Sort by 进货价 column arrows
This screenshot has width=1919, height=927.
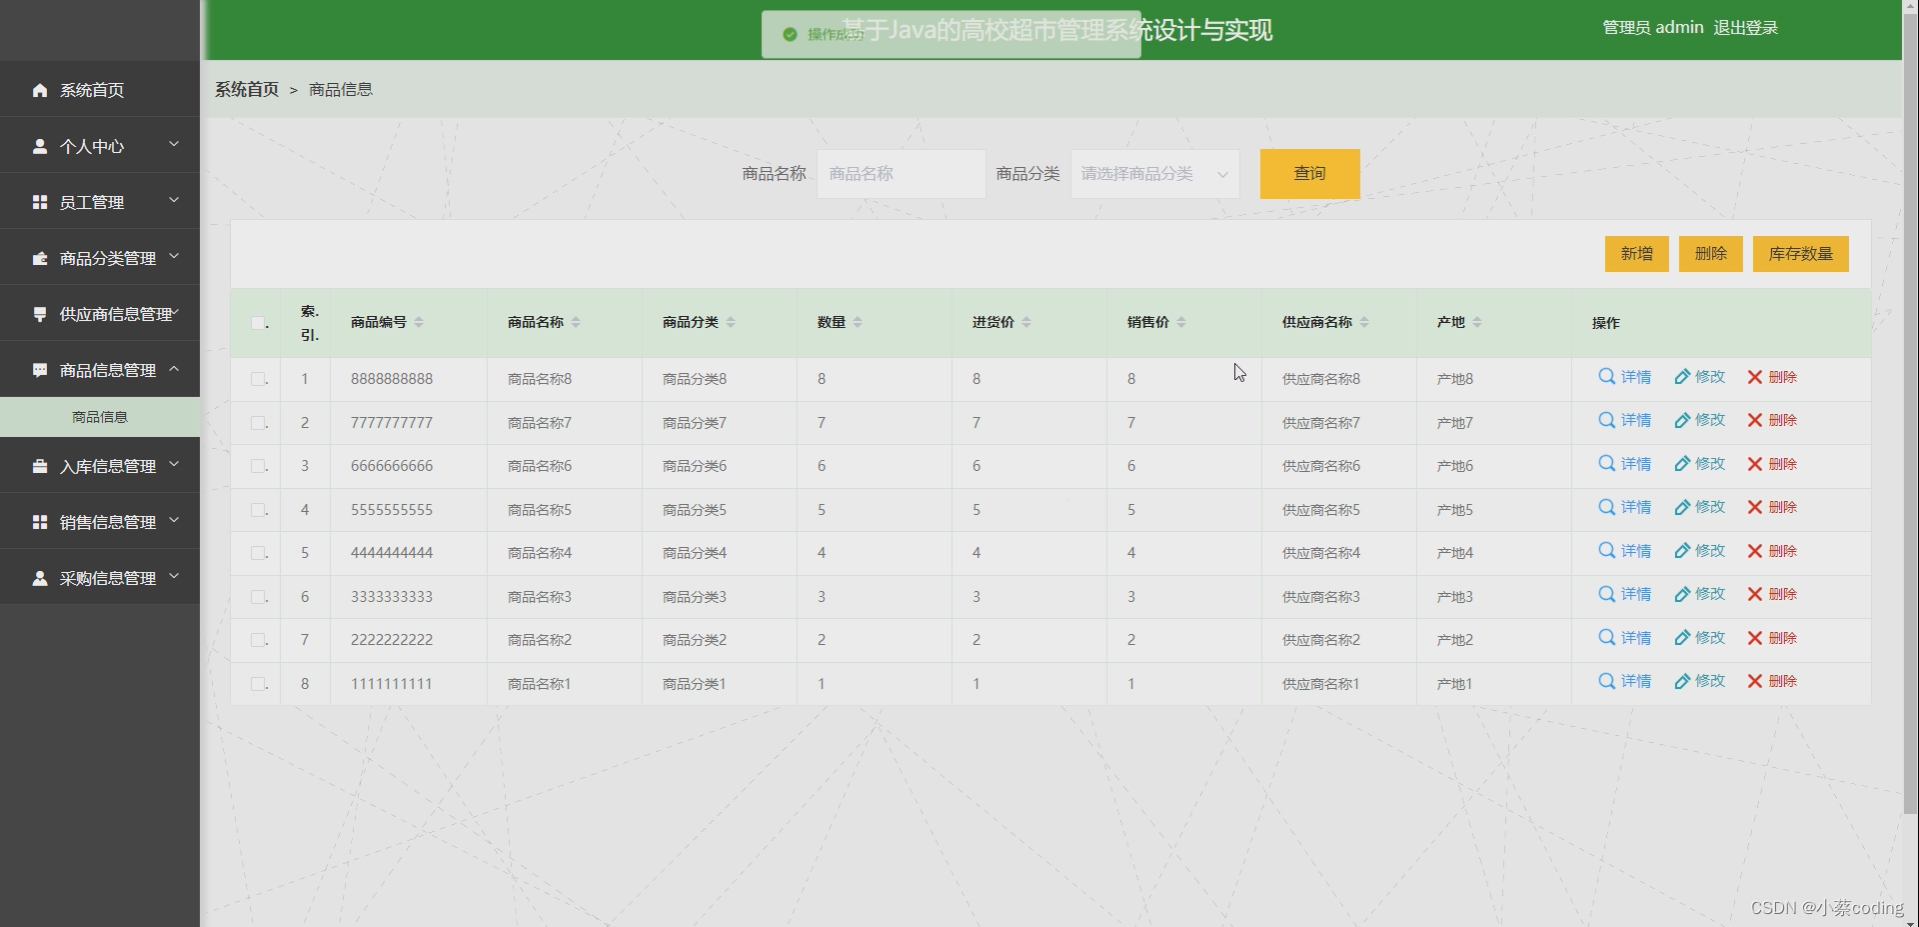(1027, 322)
